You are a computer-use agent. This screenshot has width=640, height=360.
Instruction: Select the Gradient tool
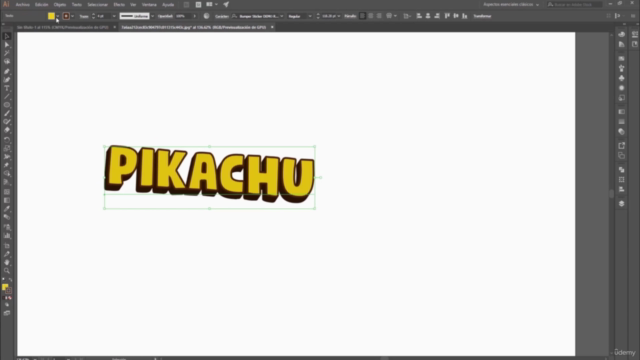point(7,200)
